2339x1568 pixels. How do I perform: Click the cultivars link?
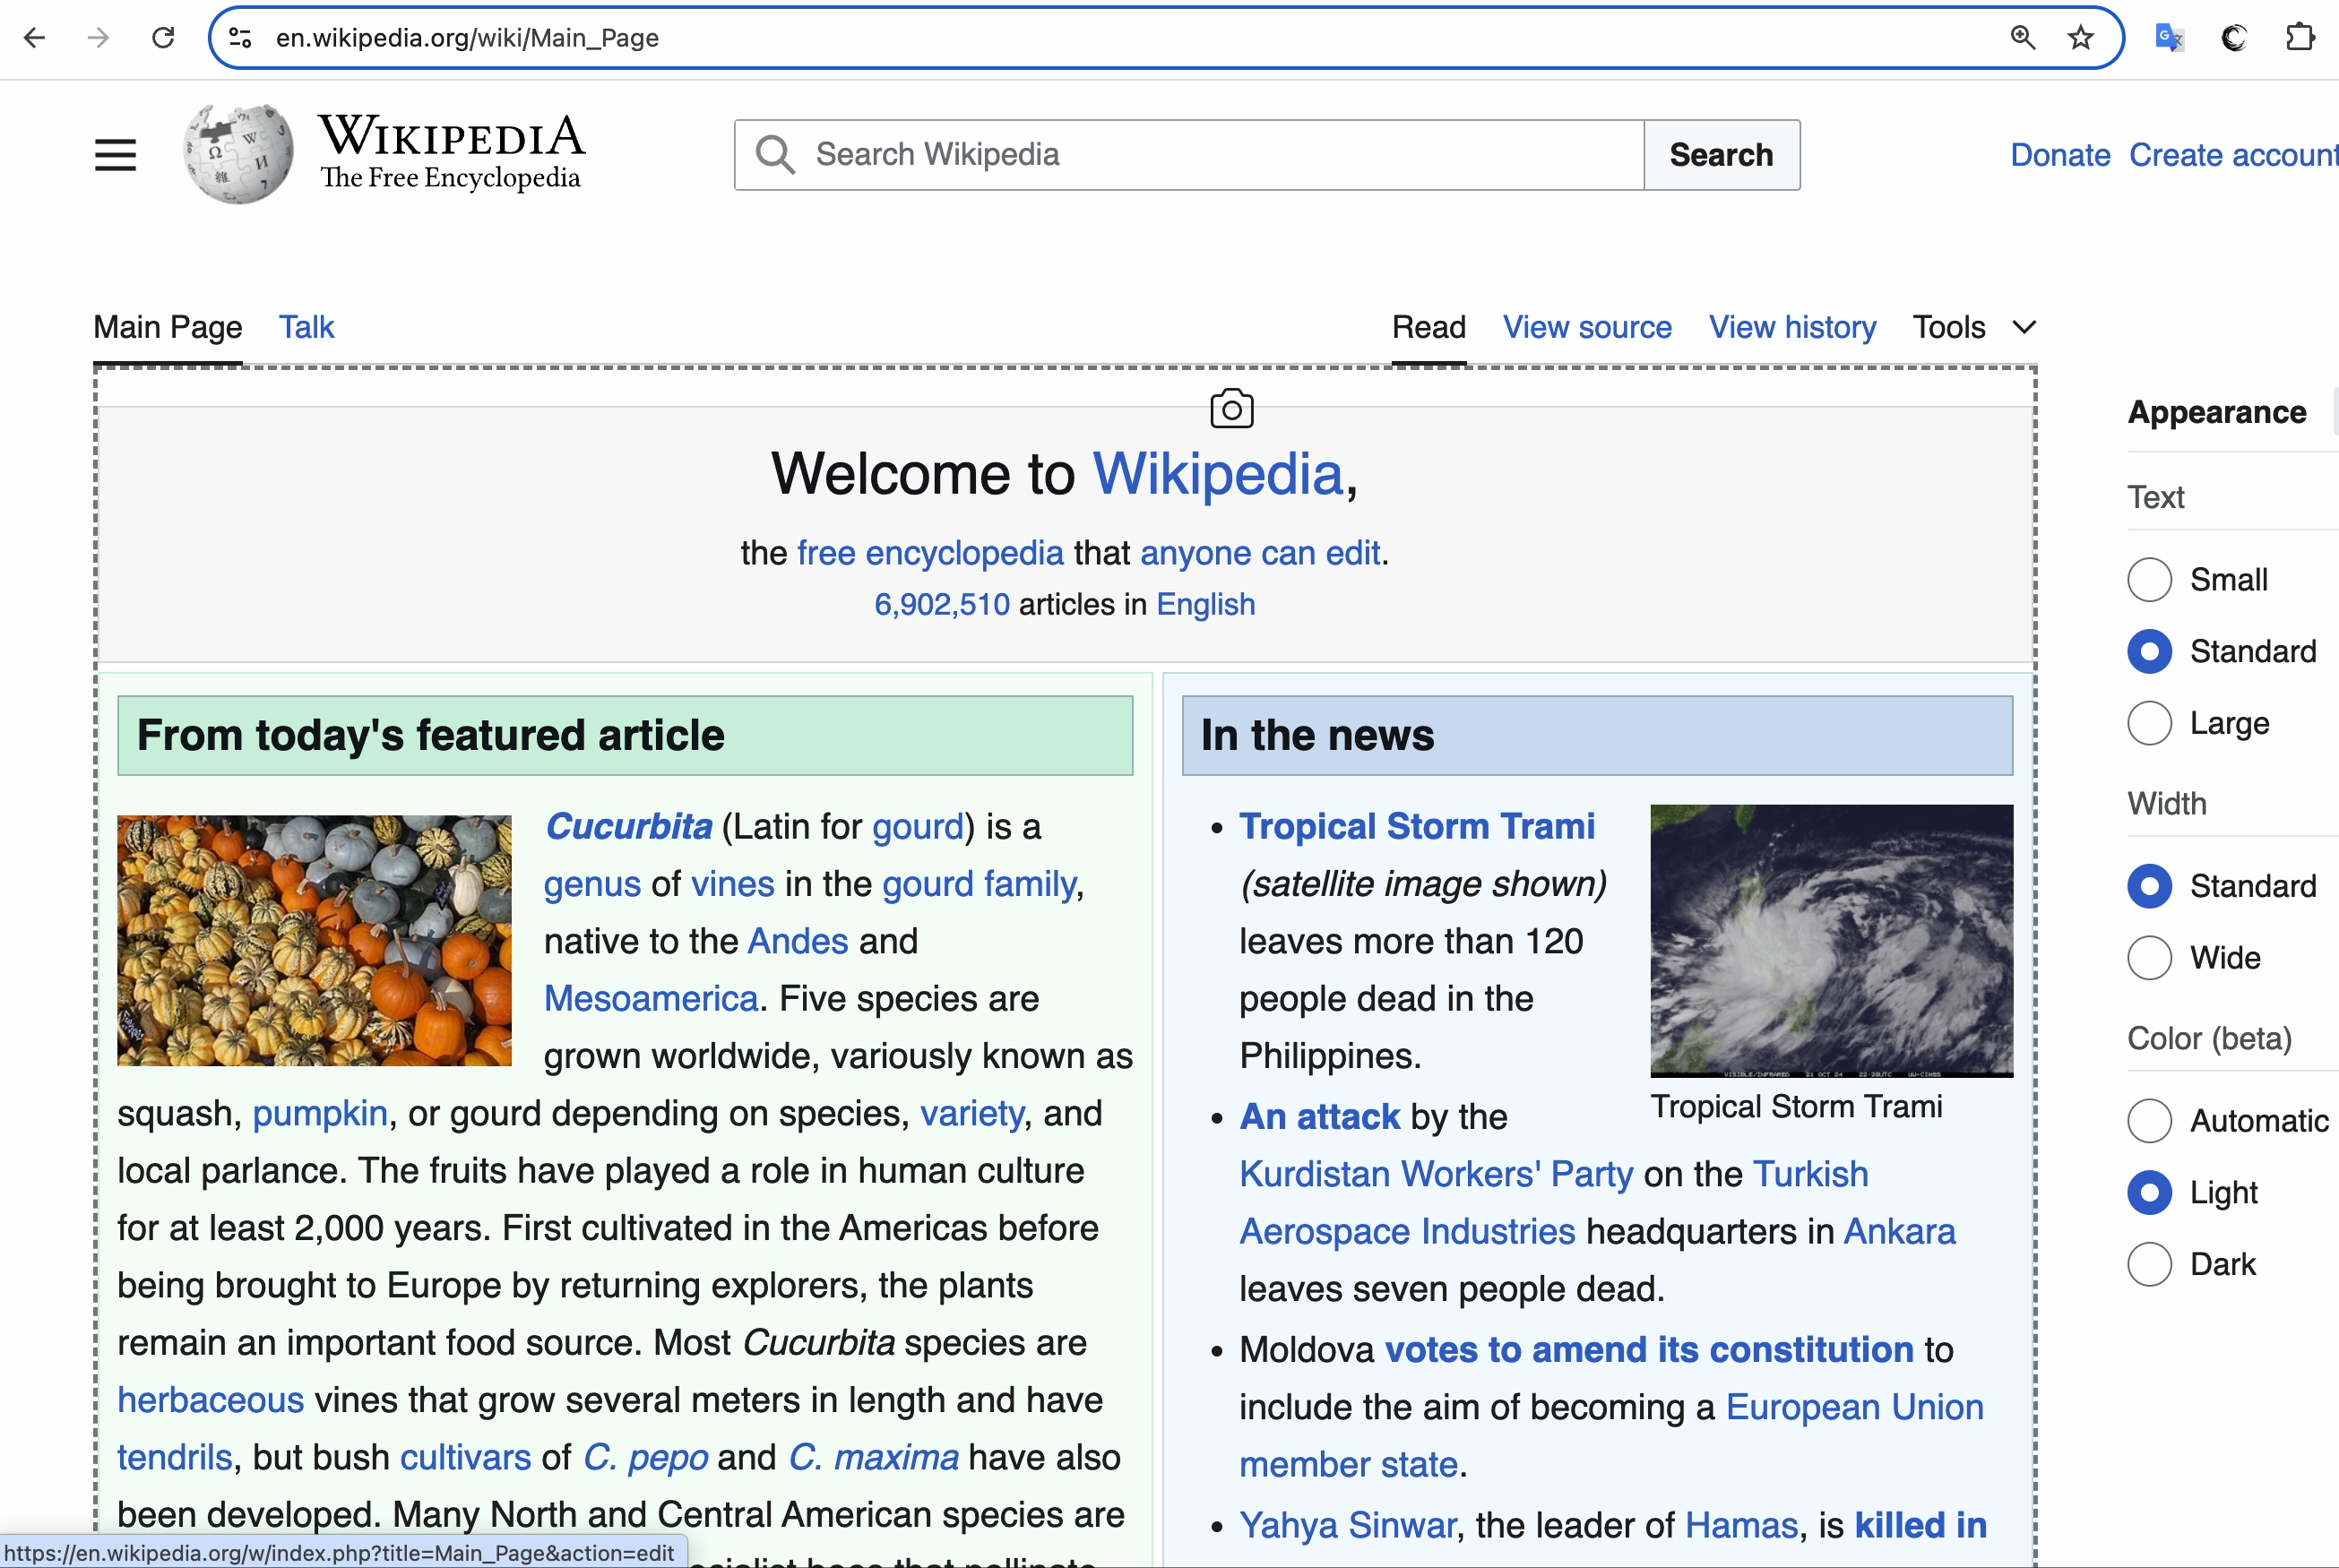pyautogui.click(x=465, y=1458)
